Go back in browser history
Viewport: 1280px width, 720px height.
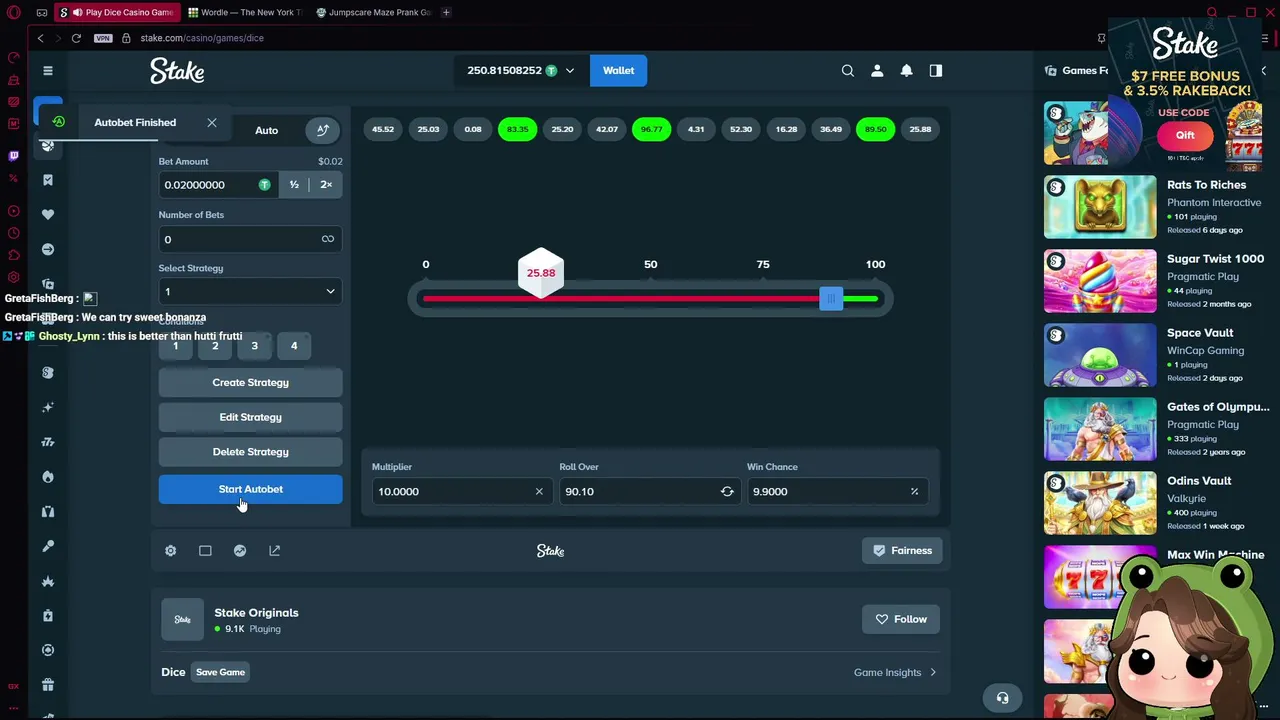point(41,38)
